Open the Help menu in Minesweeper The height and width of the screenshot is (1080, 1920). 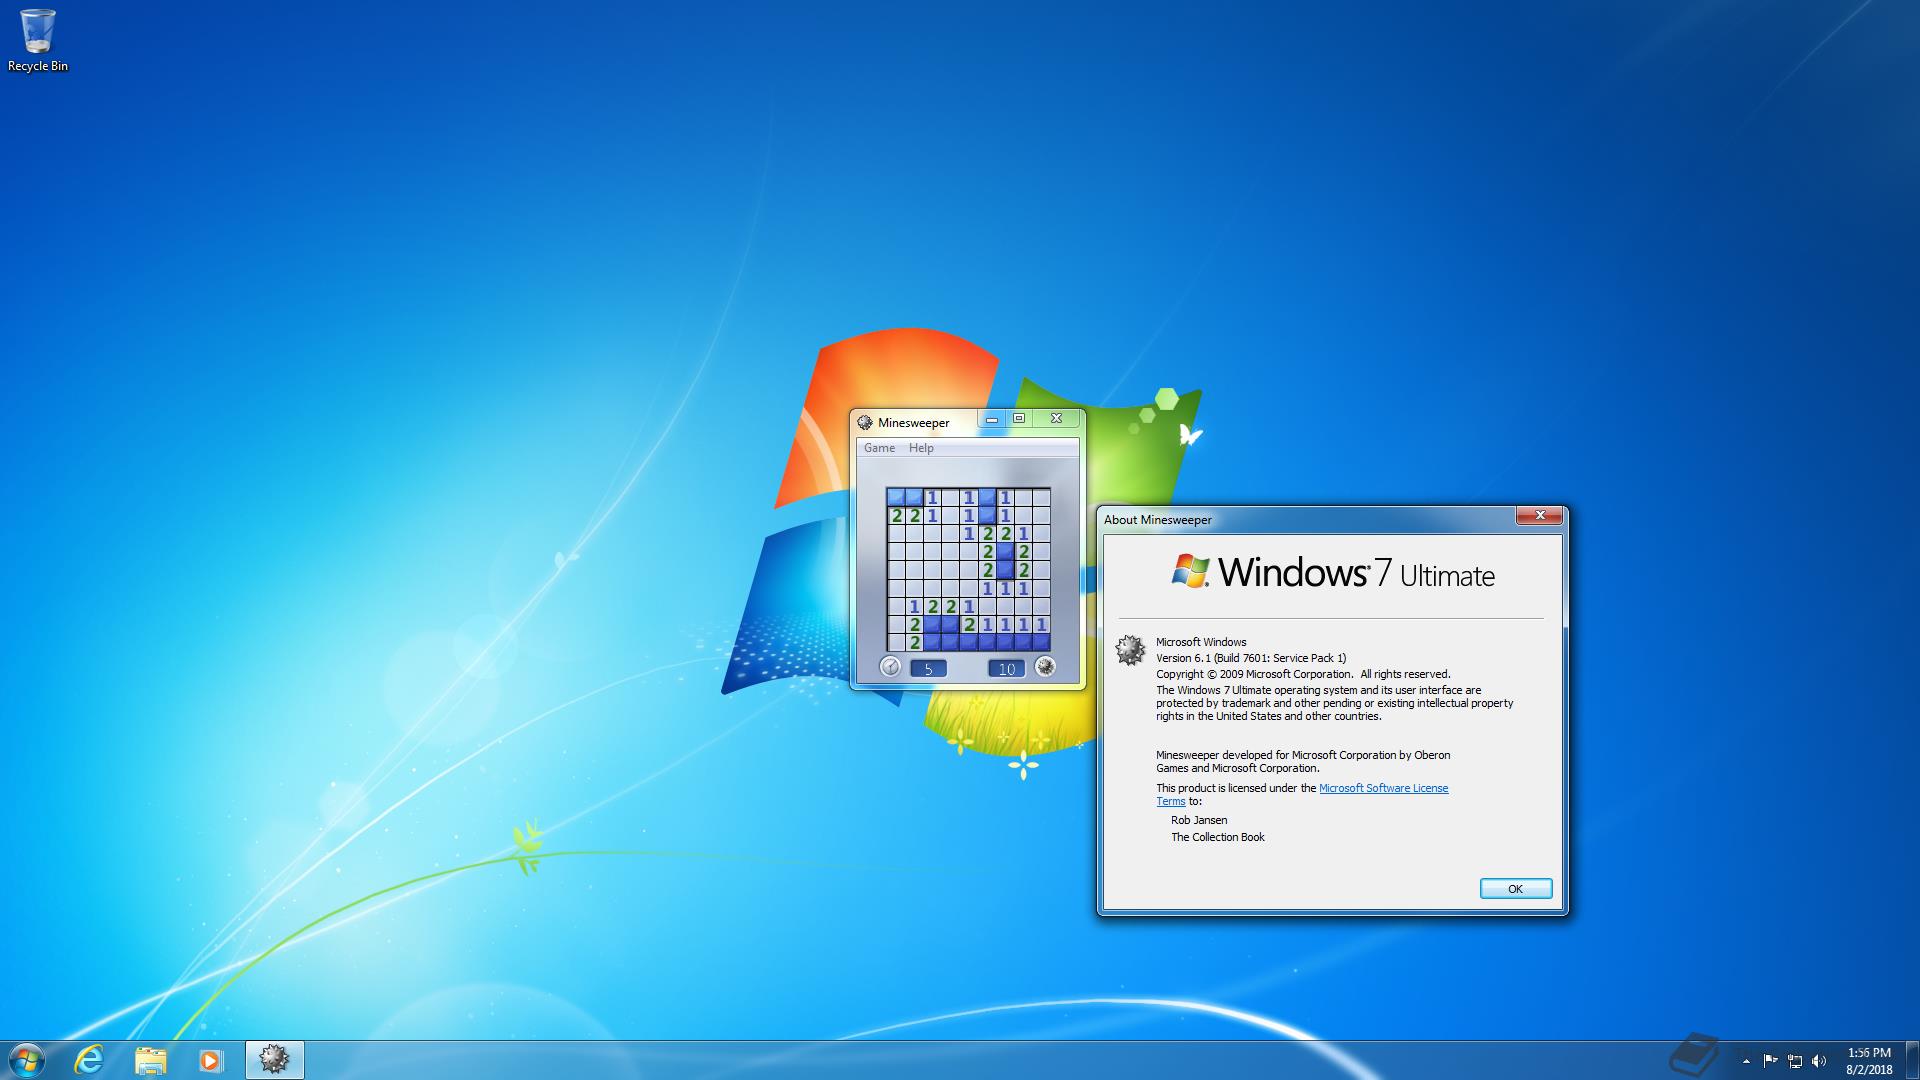pos(921,448)
